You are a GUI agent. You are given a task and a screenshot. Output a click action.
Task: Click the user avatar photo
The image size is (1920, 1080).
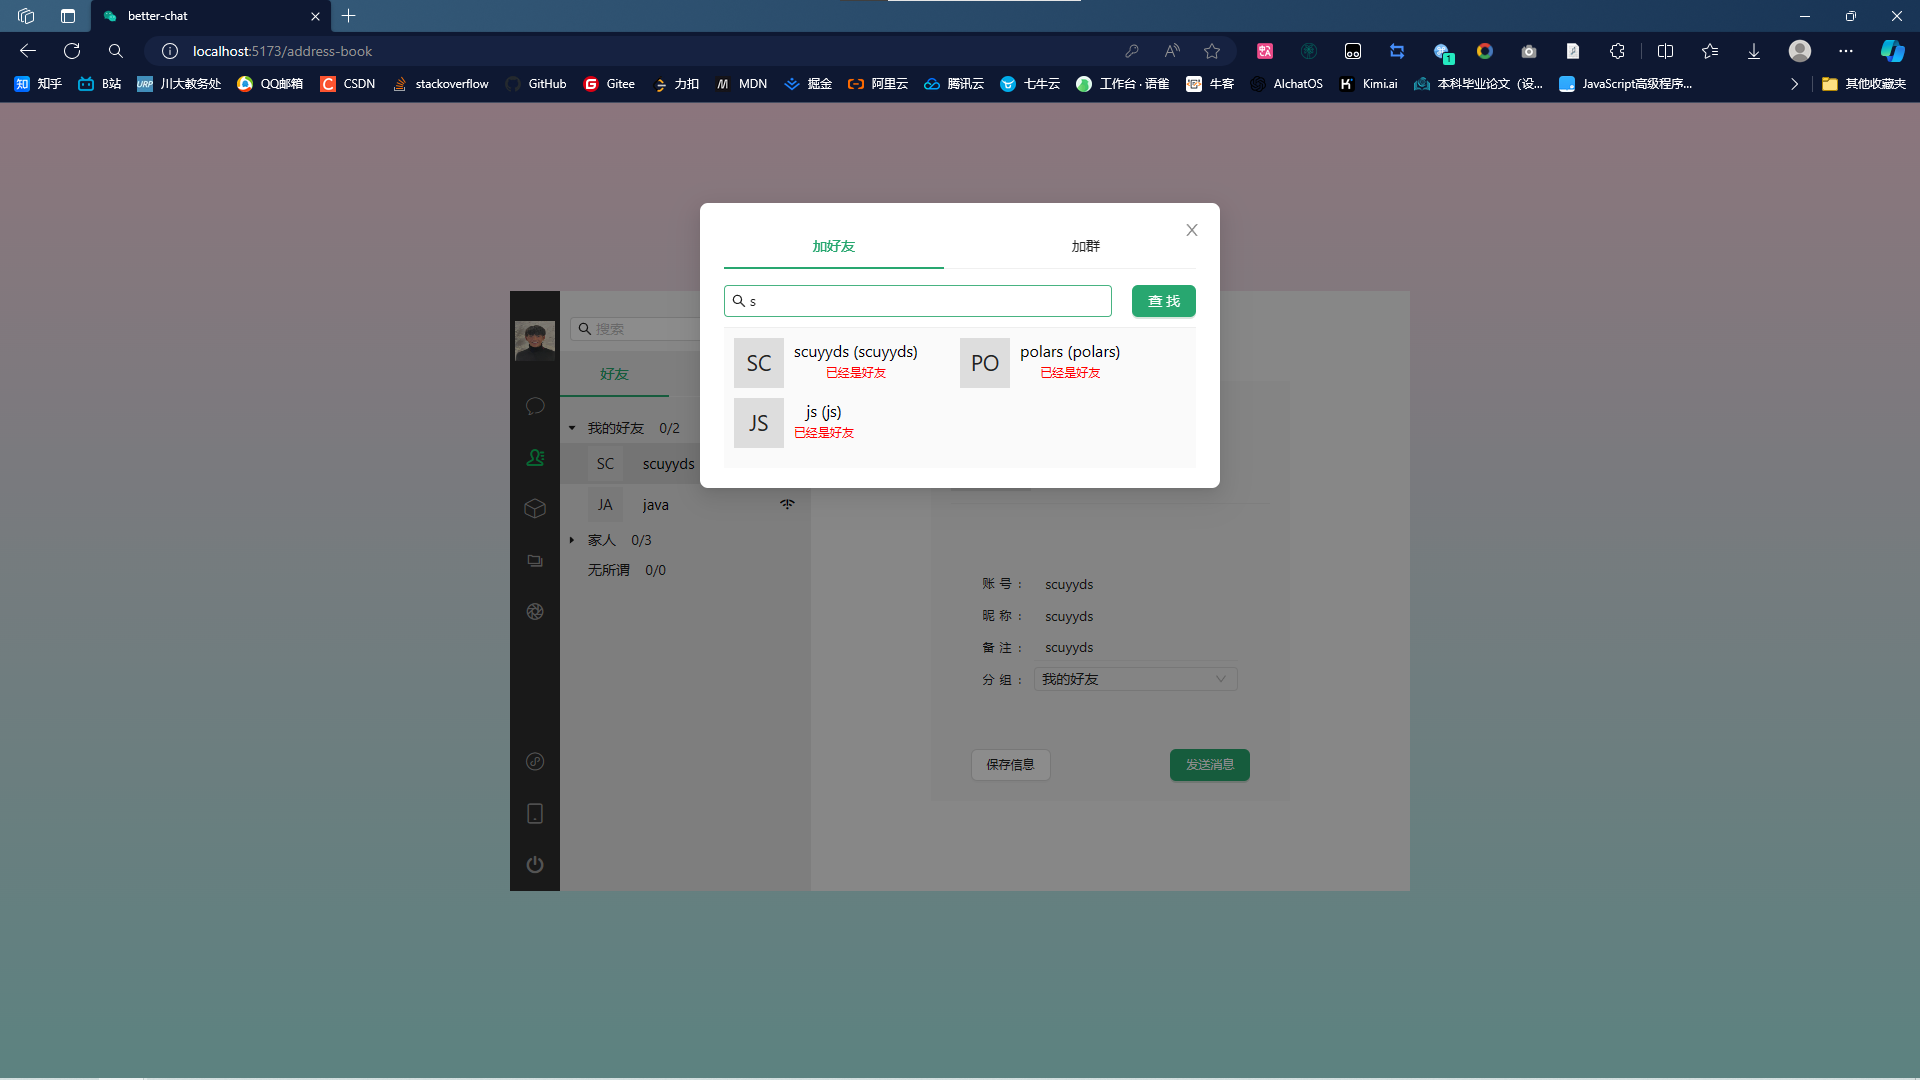[535, 341]
